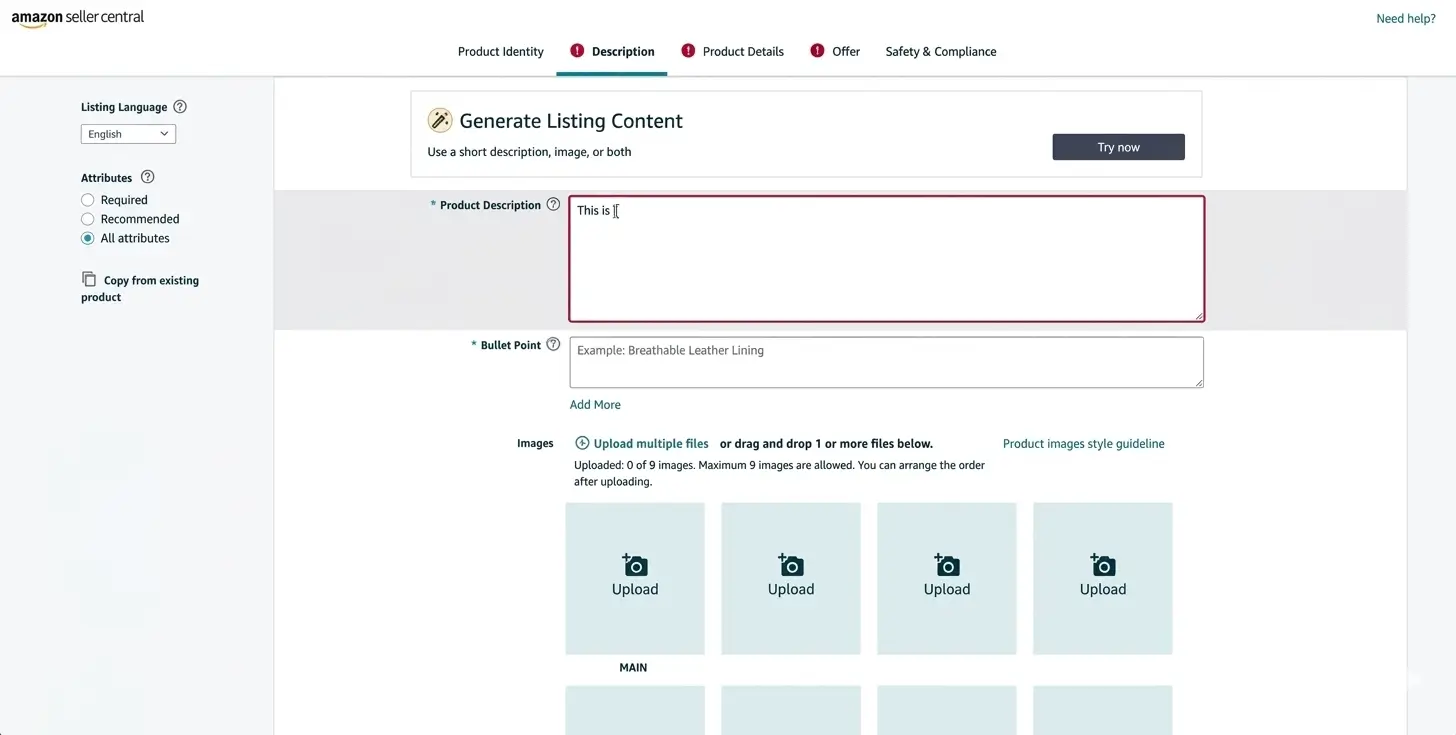Click the copy icon for existing product
The image size is (1456, 735).
tap(89, 279)
